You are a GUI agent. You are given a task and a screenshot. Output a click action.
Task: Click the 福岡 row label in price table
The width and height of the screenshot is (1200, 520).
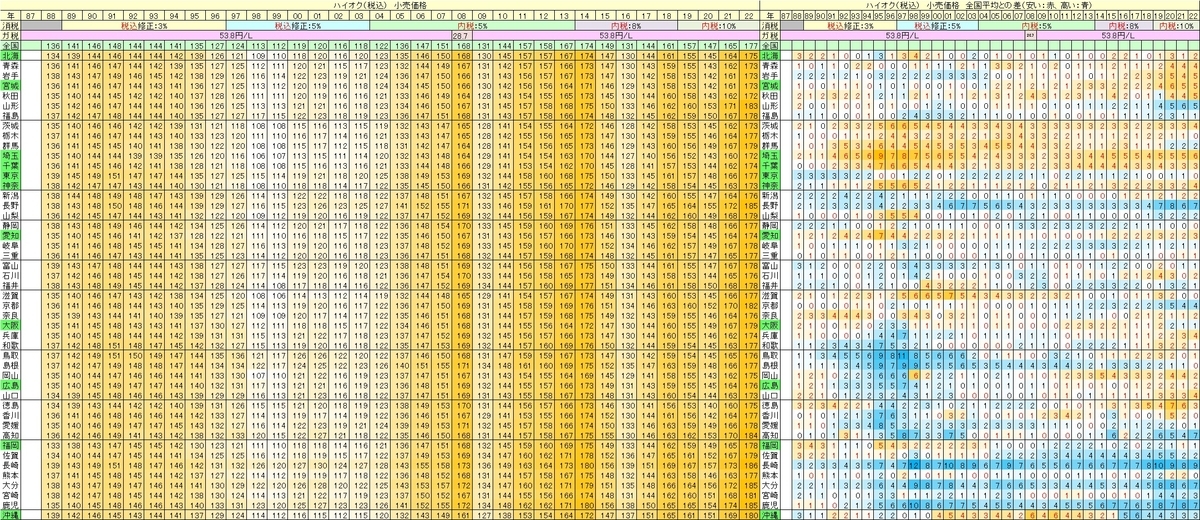click(x=12, y=447)
